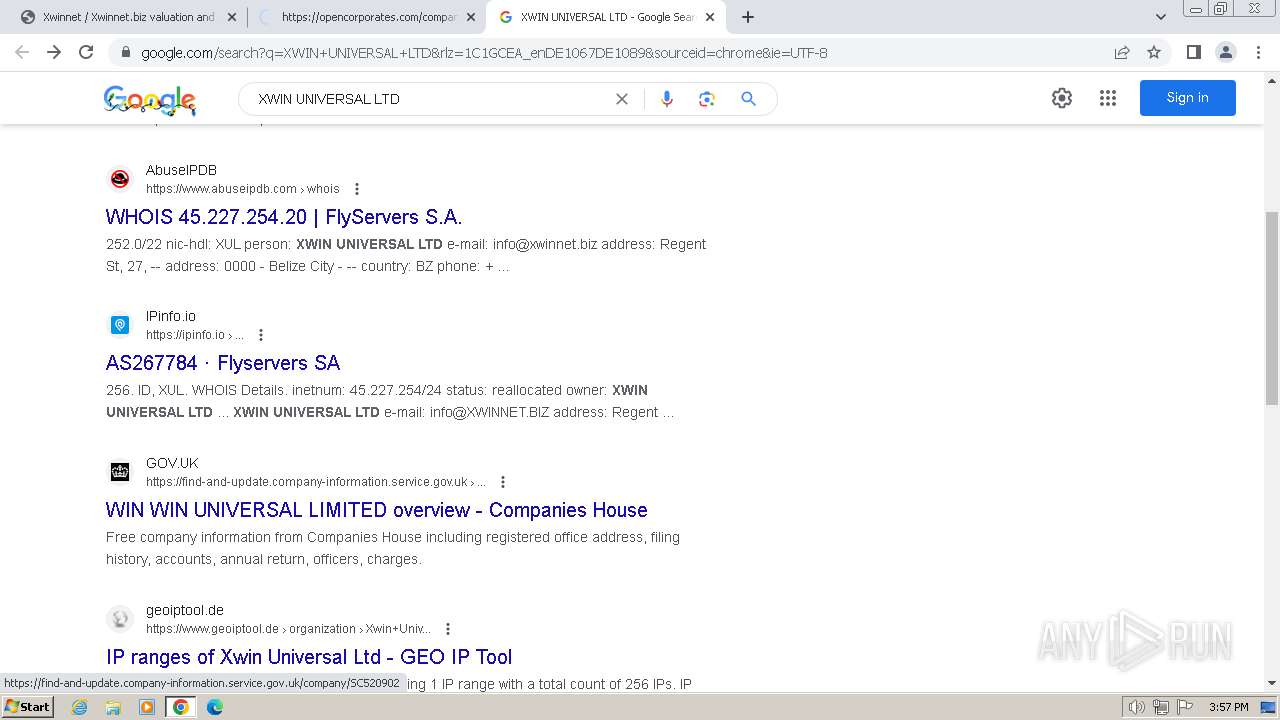View site information lock icon
This screenshot has width=1280, height=720.
click(x=126, y=52)
